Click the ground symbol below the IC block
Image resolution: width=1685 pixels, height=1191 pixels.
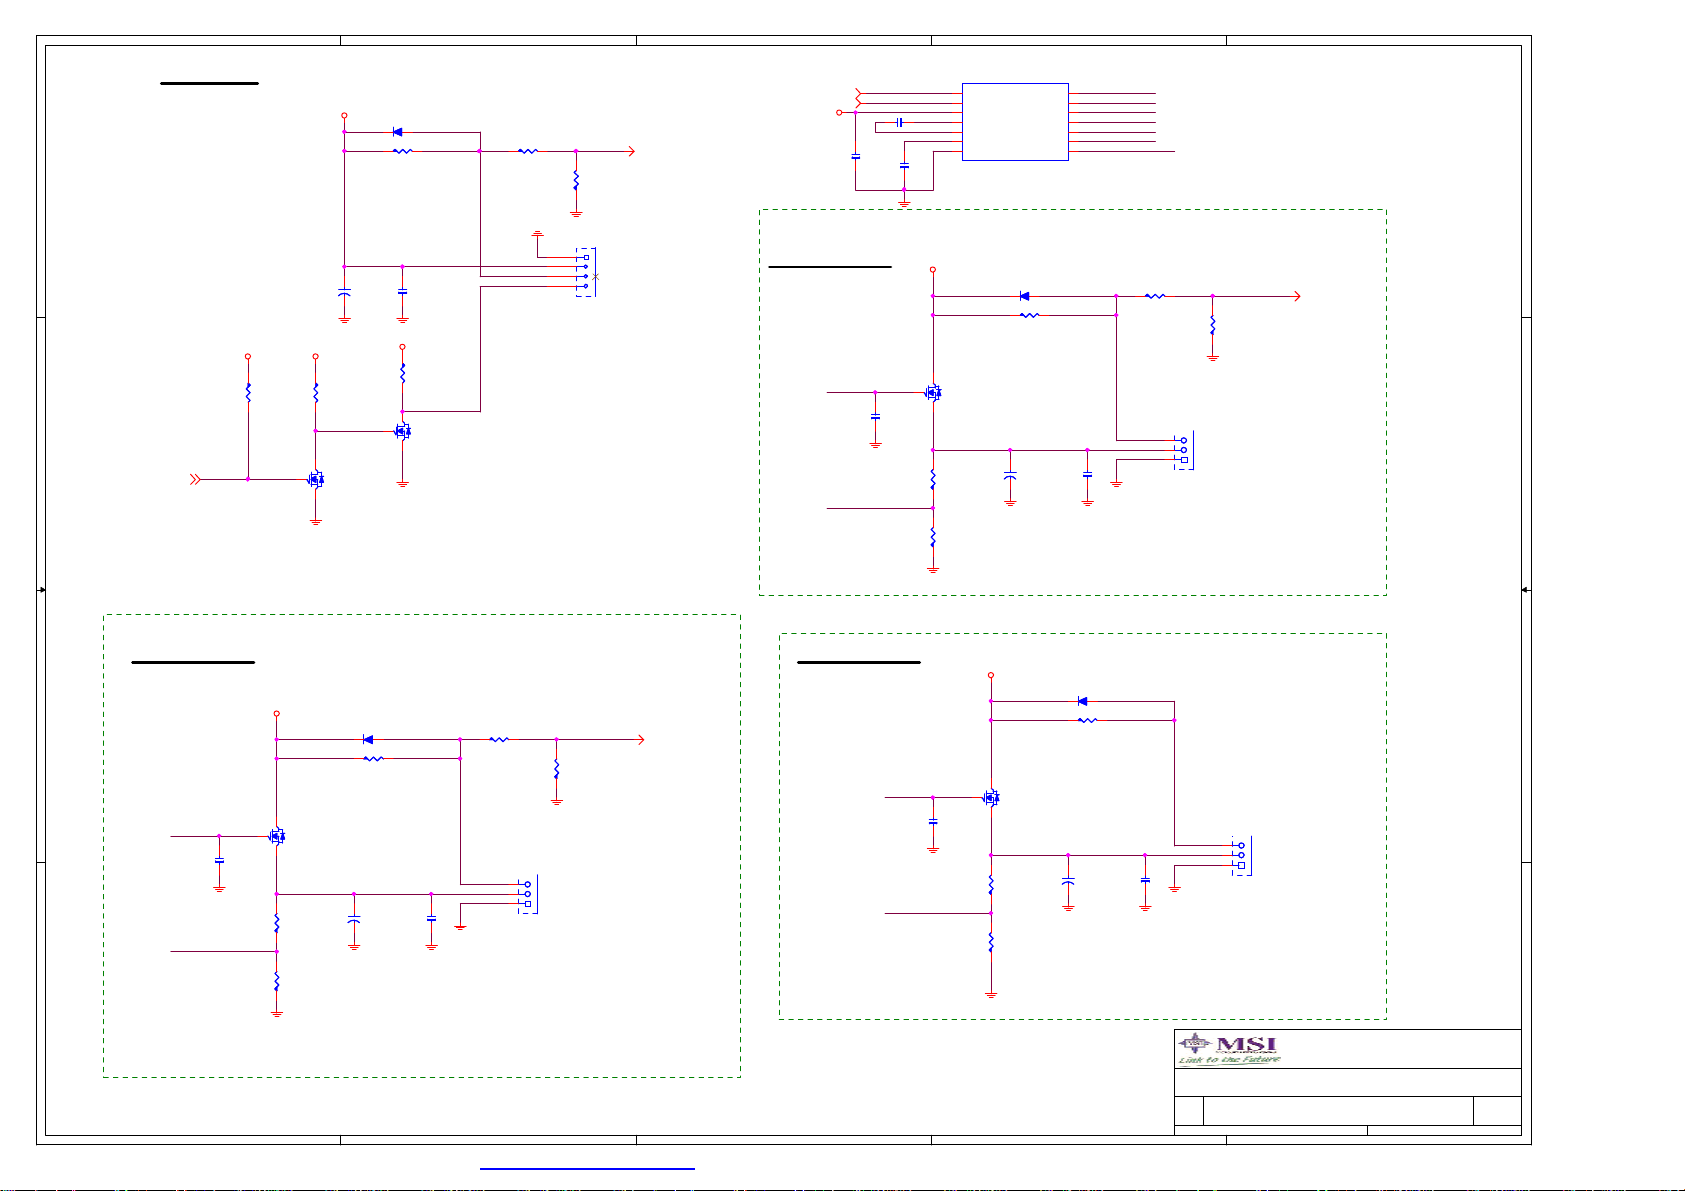pos(904,203)
